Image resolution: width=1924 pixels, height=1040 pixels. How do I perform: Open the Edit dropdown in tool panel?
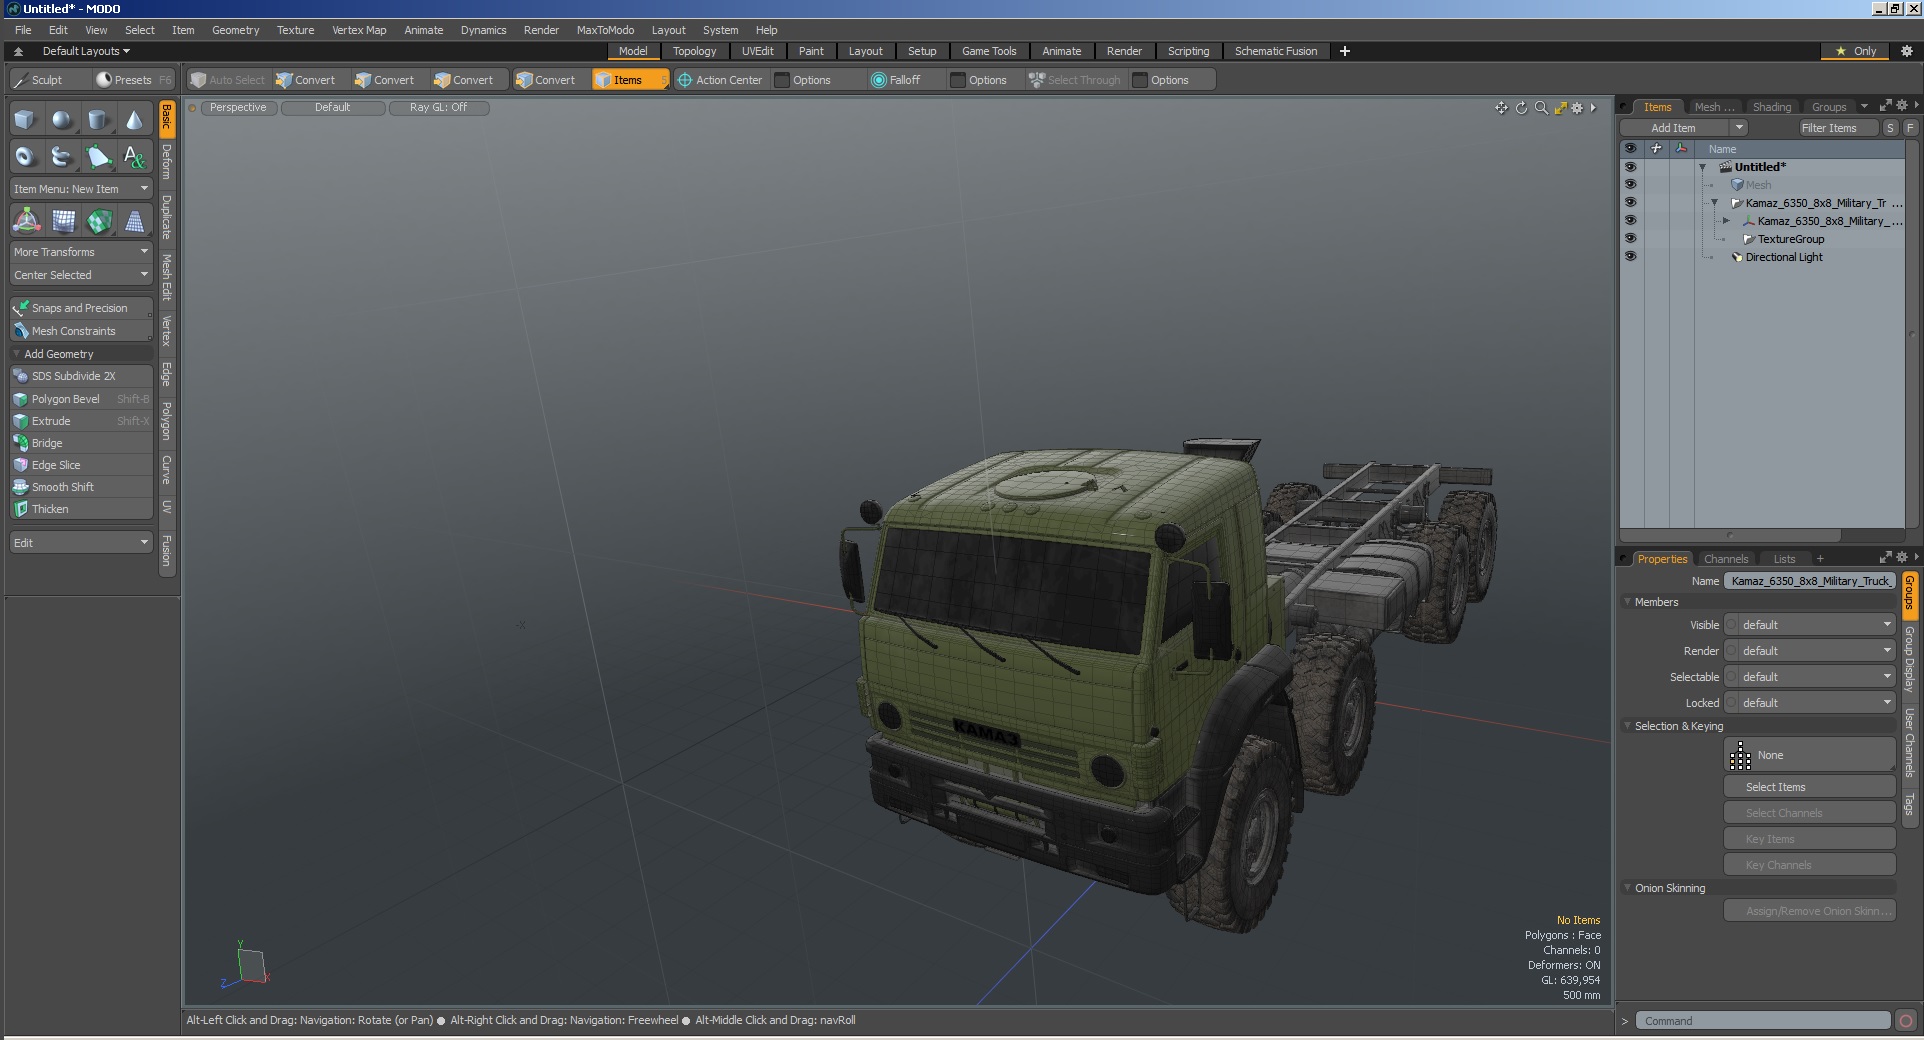tap(81, 543)
